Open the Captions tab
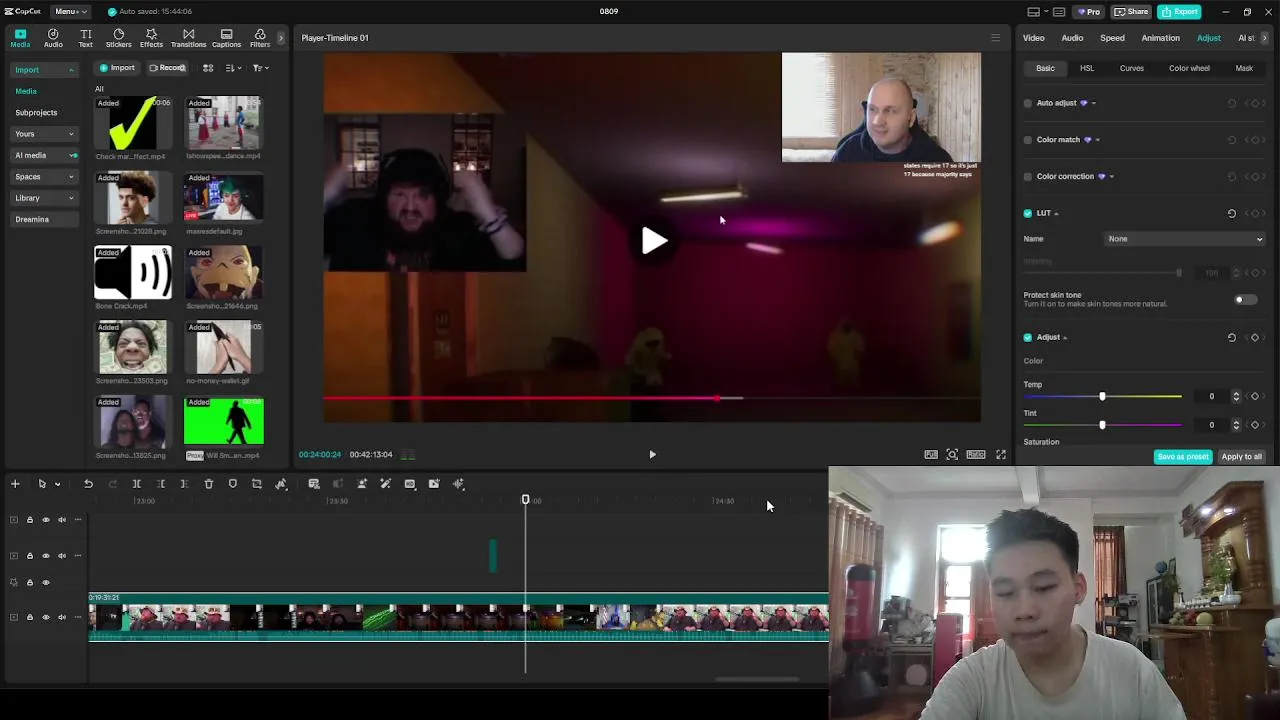 226,38
